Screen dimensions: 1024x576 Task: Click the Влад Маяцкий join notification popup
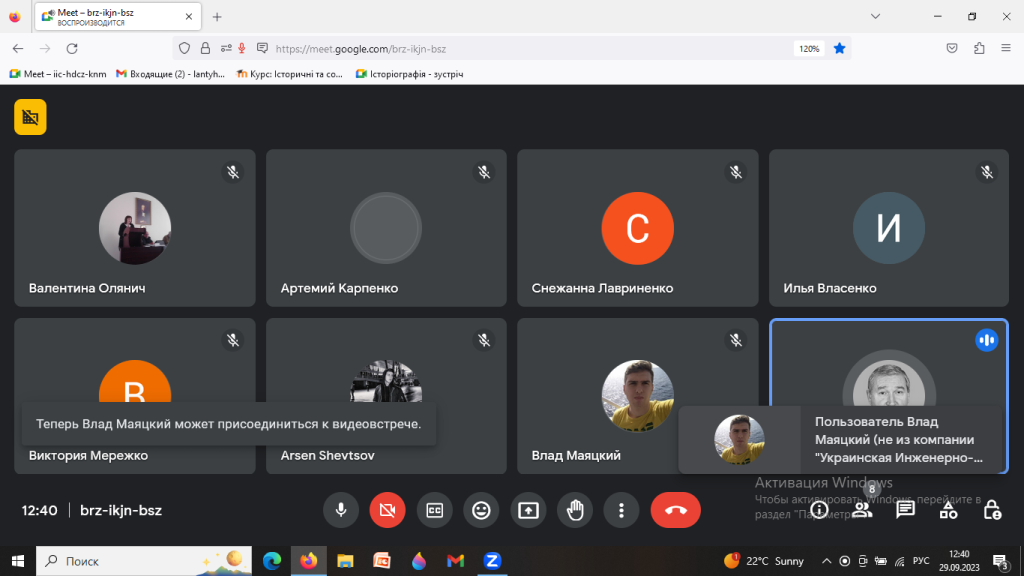(x=840, y=440)
